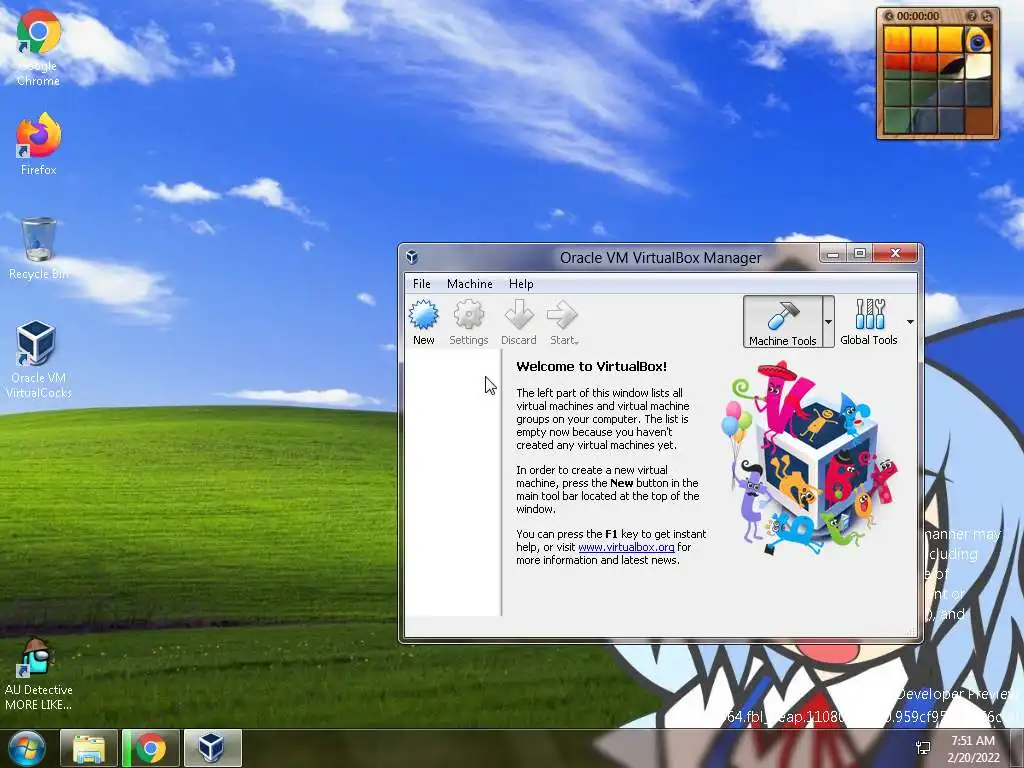Click the puzzle gadget shuffle icon
This screenshot has width=1024, height=768.
click(987, 16)
